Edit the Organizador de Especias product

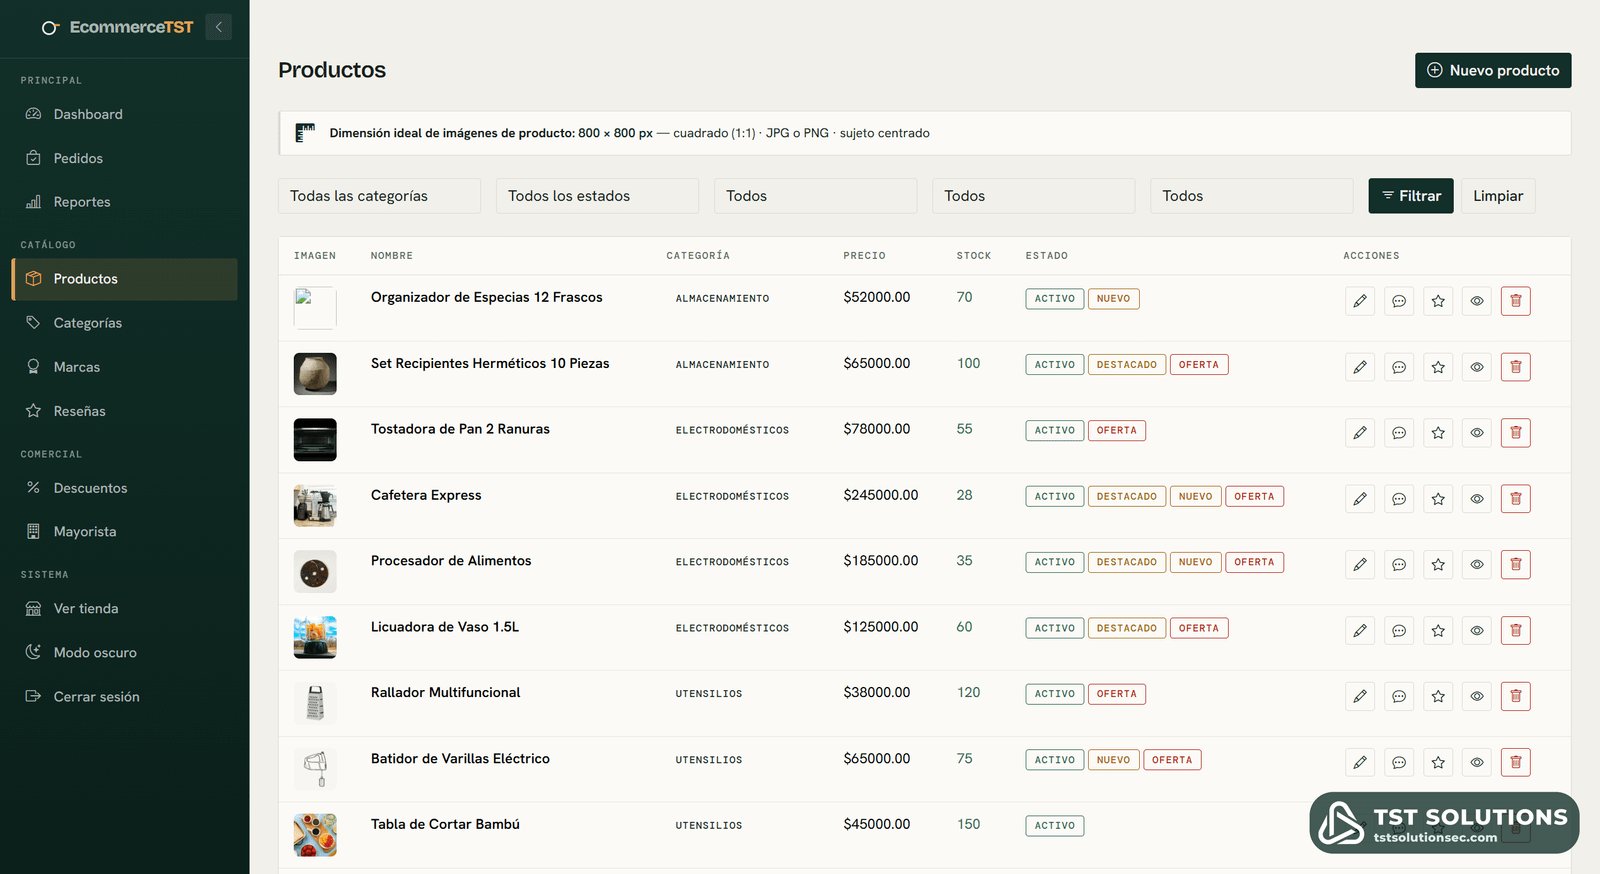coord(1360,301)
